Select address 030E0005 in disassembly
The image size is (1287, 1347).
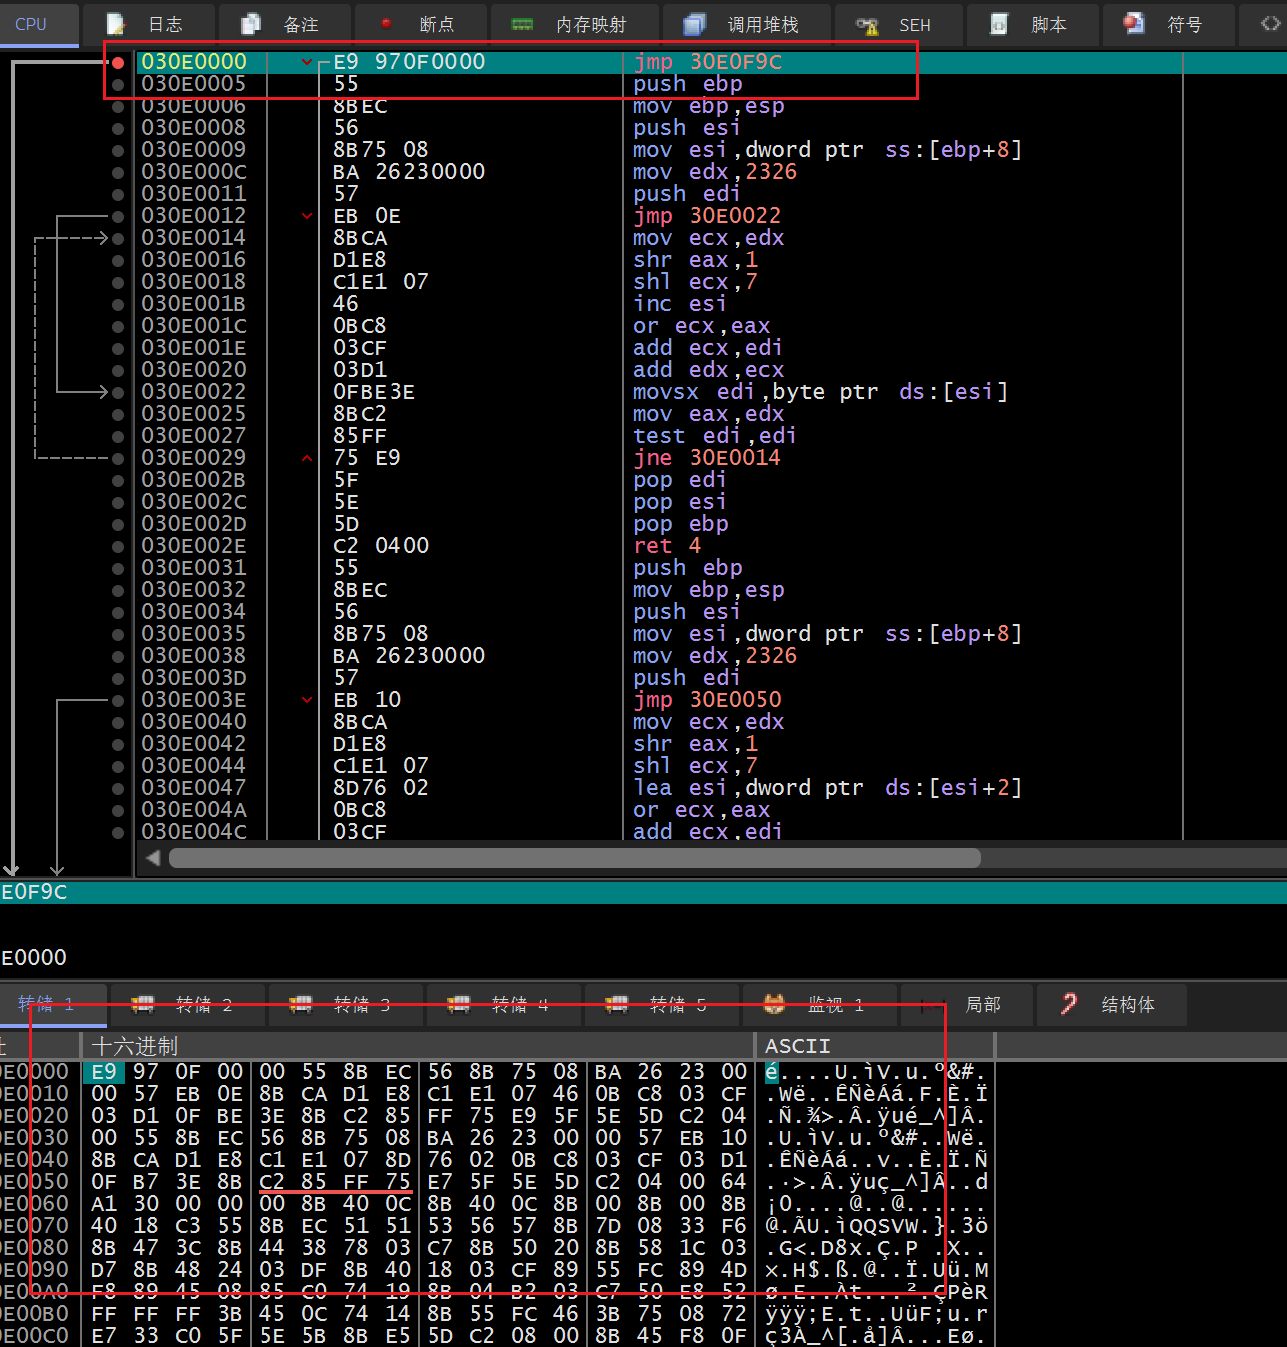coord(193,84)
